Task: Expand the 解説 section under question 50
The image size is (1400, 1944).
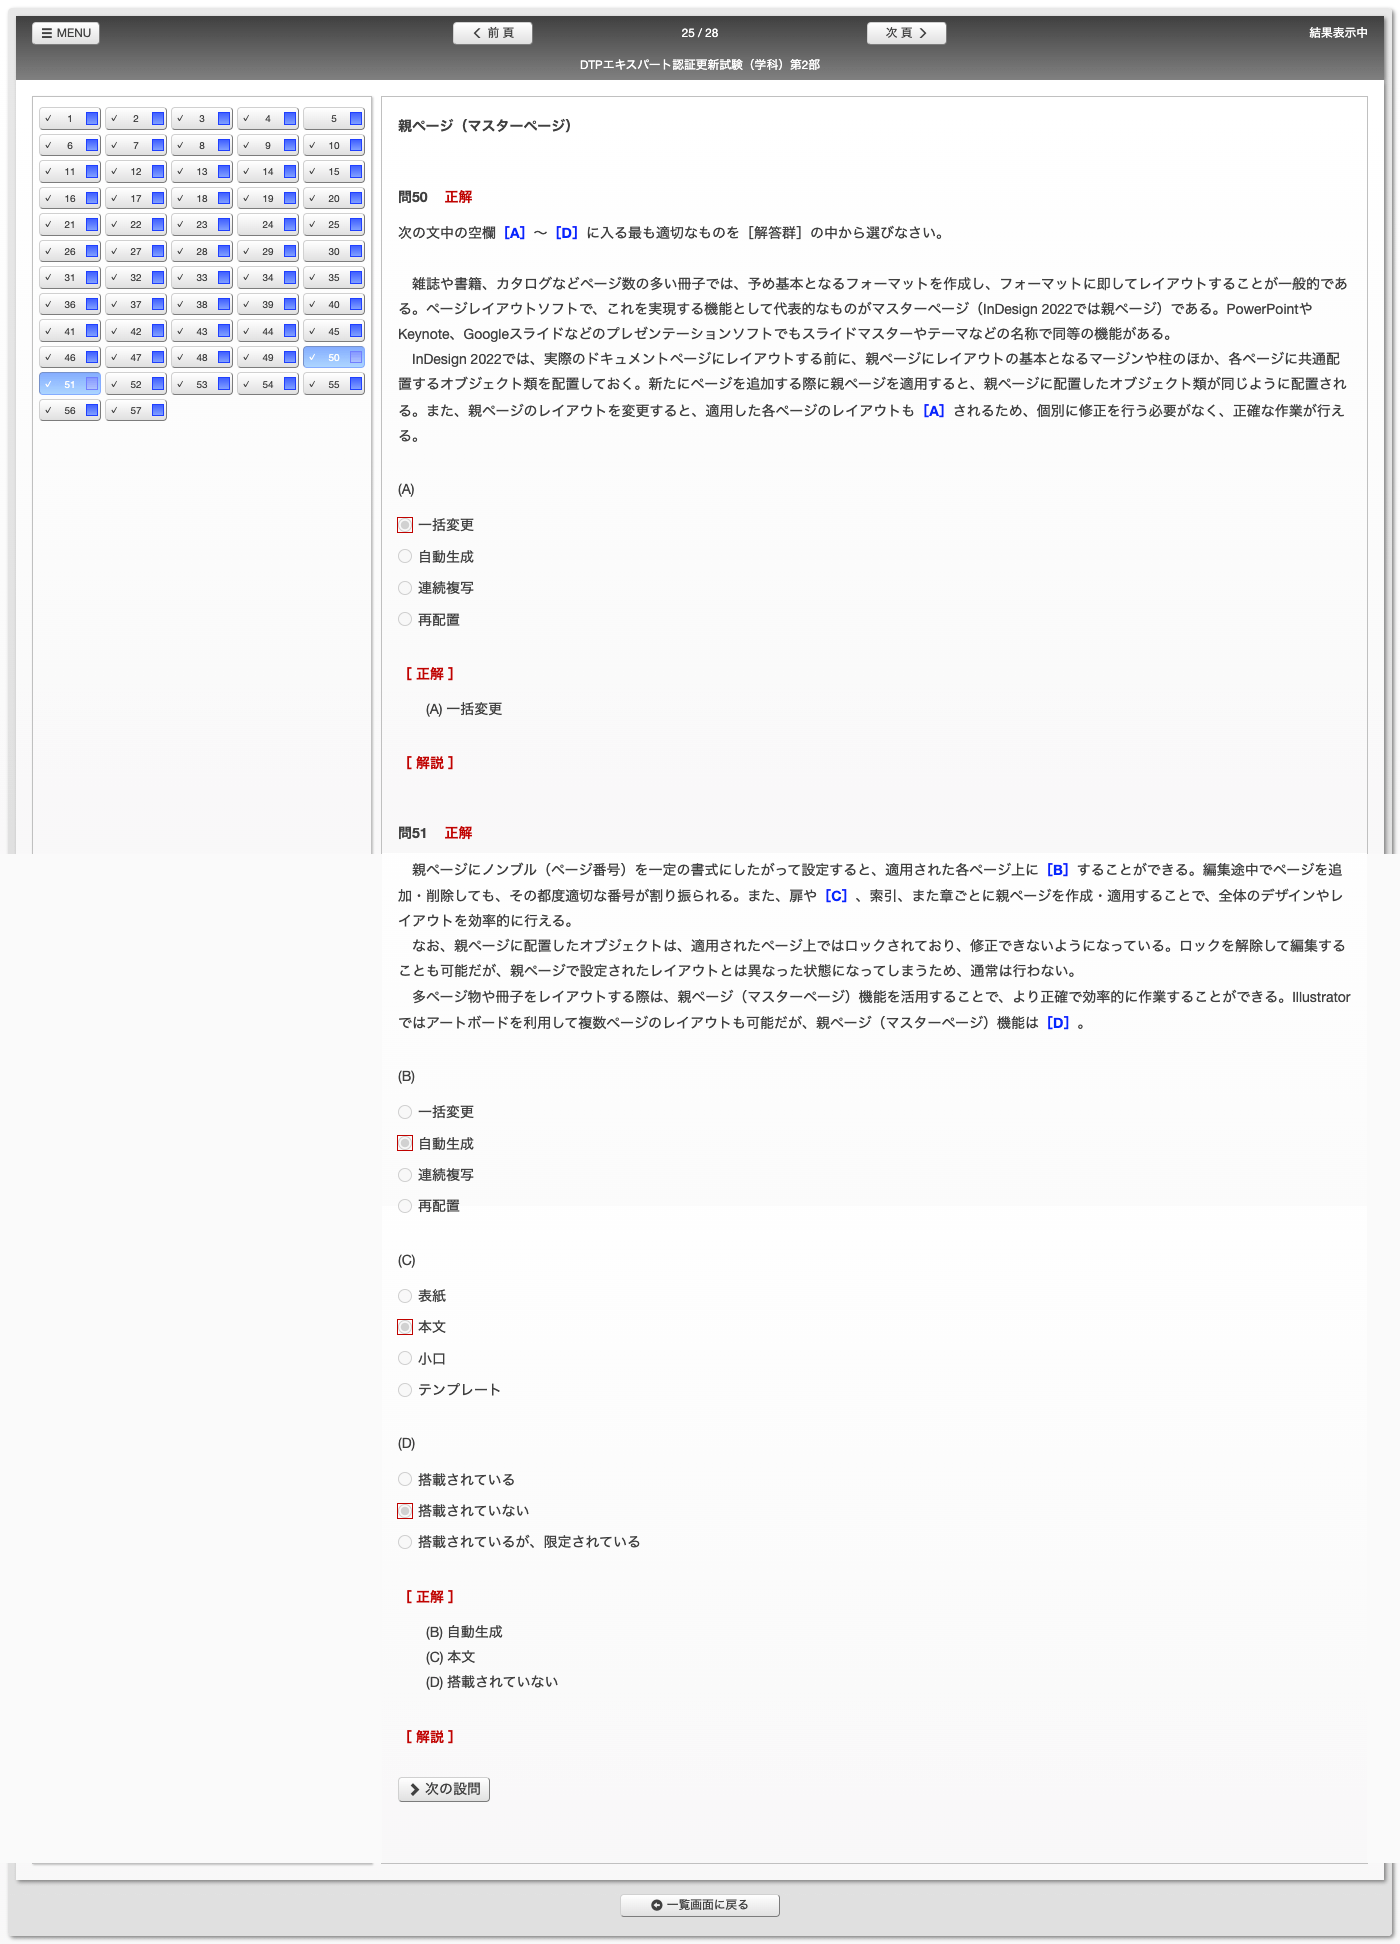Action: pyautogui.click(x=430, y=763)
